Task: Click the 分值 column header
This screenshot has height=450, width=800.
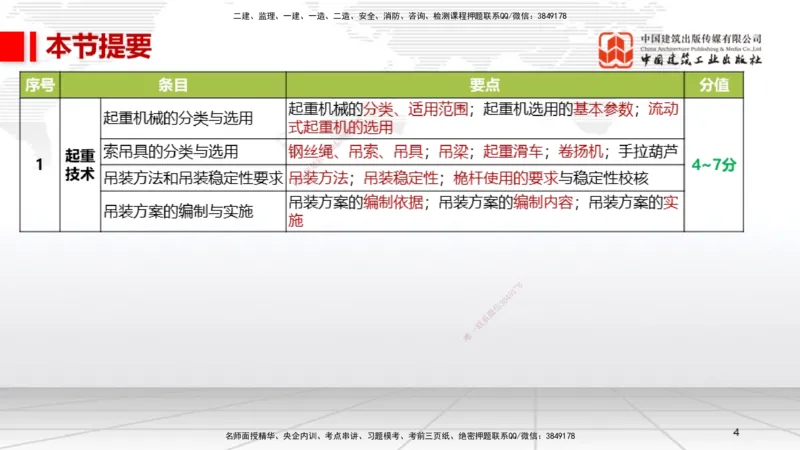Action: (714, 85)
